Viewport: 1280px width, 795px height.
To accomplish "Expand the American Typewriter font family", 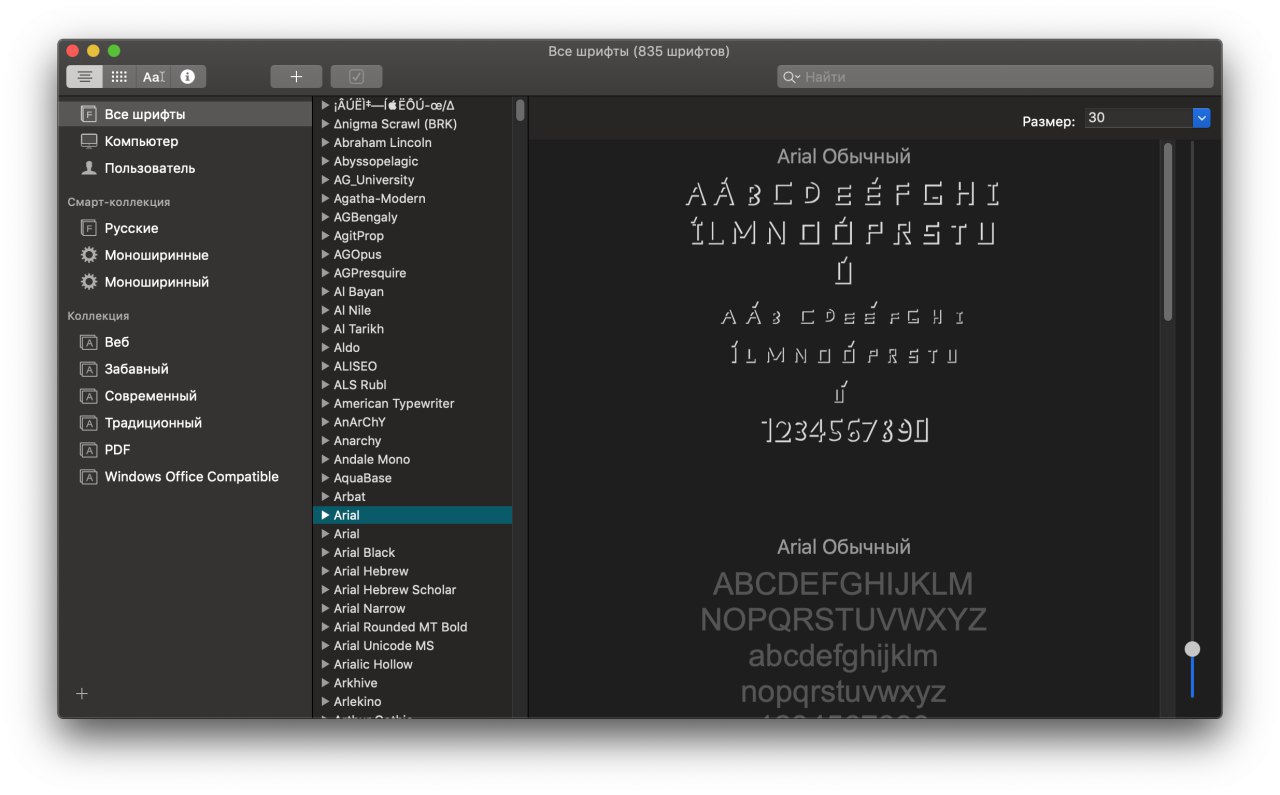I will pos(325,404).
